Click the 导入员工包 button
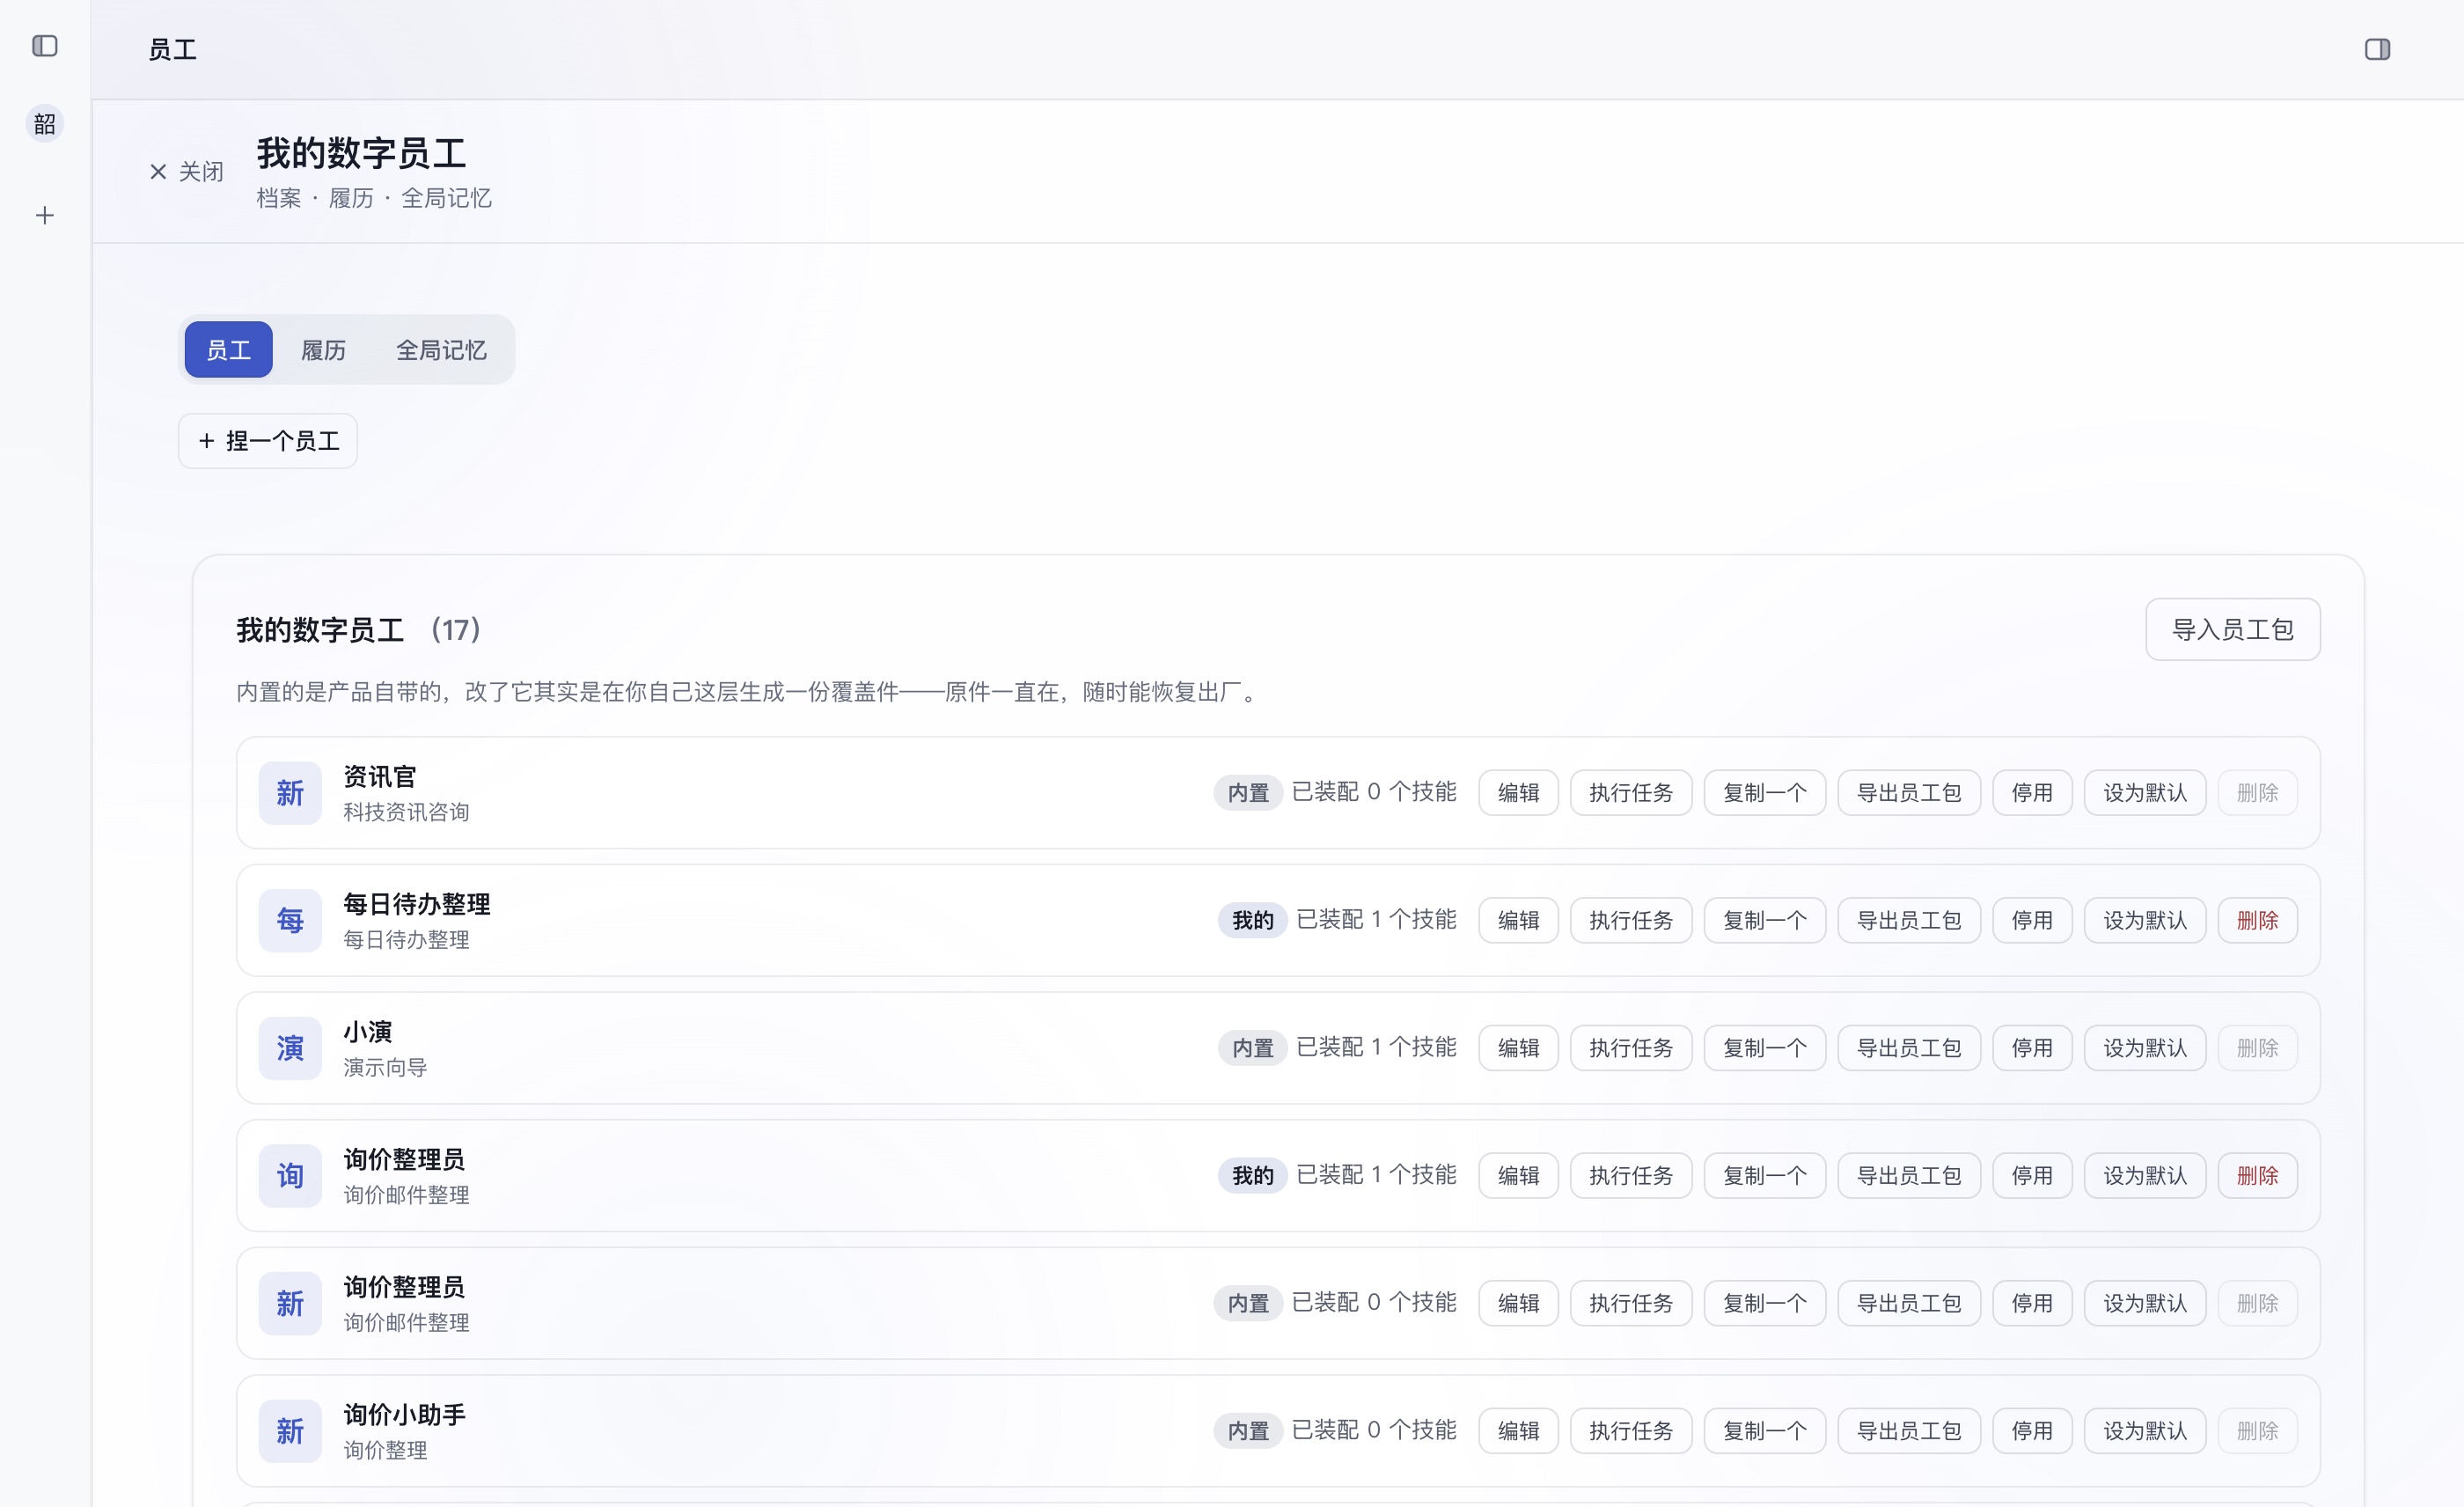 click(2232, 629)
